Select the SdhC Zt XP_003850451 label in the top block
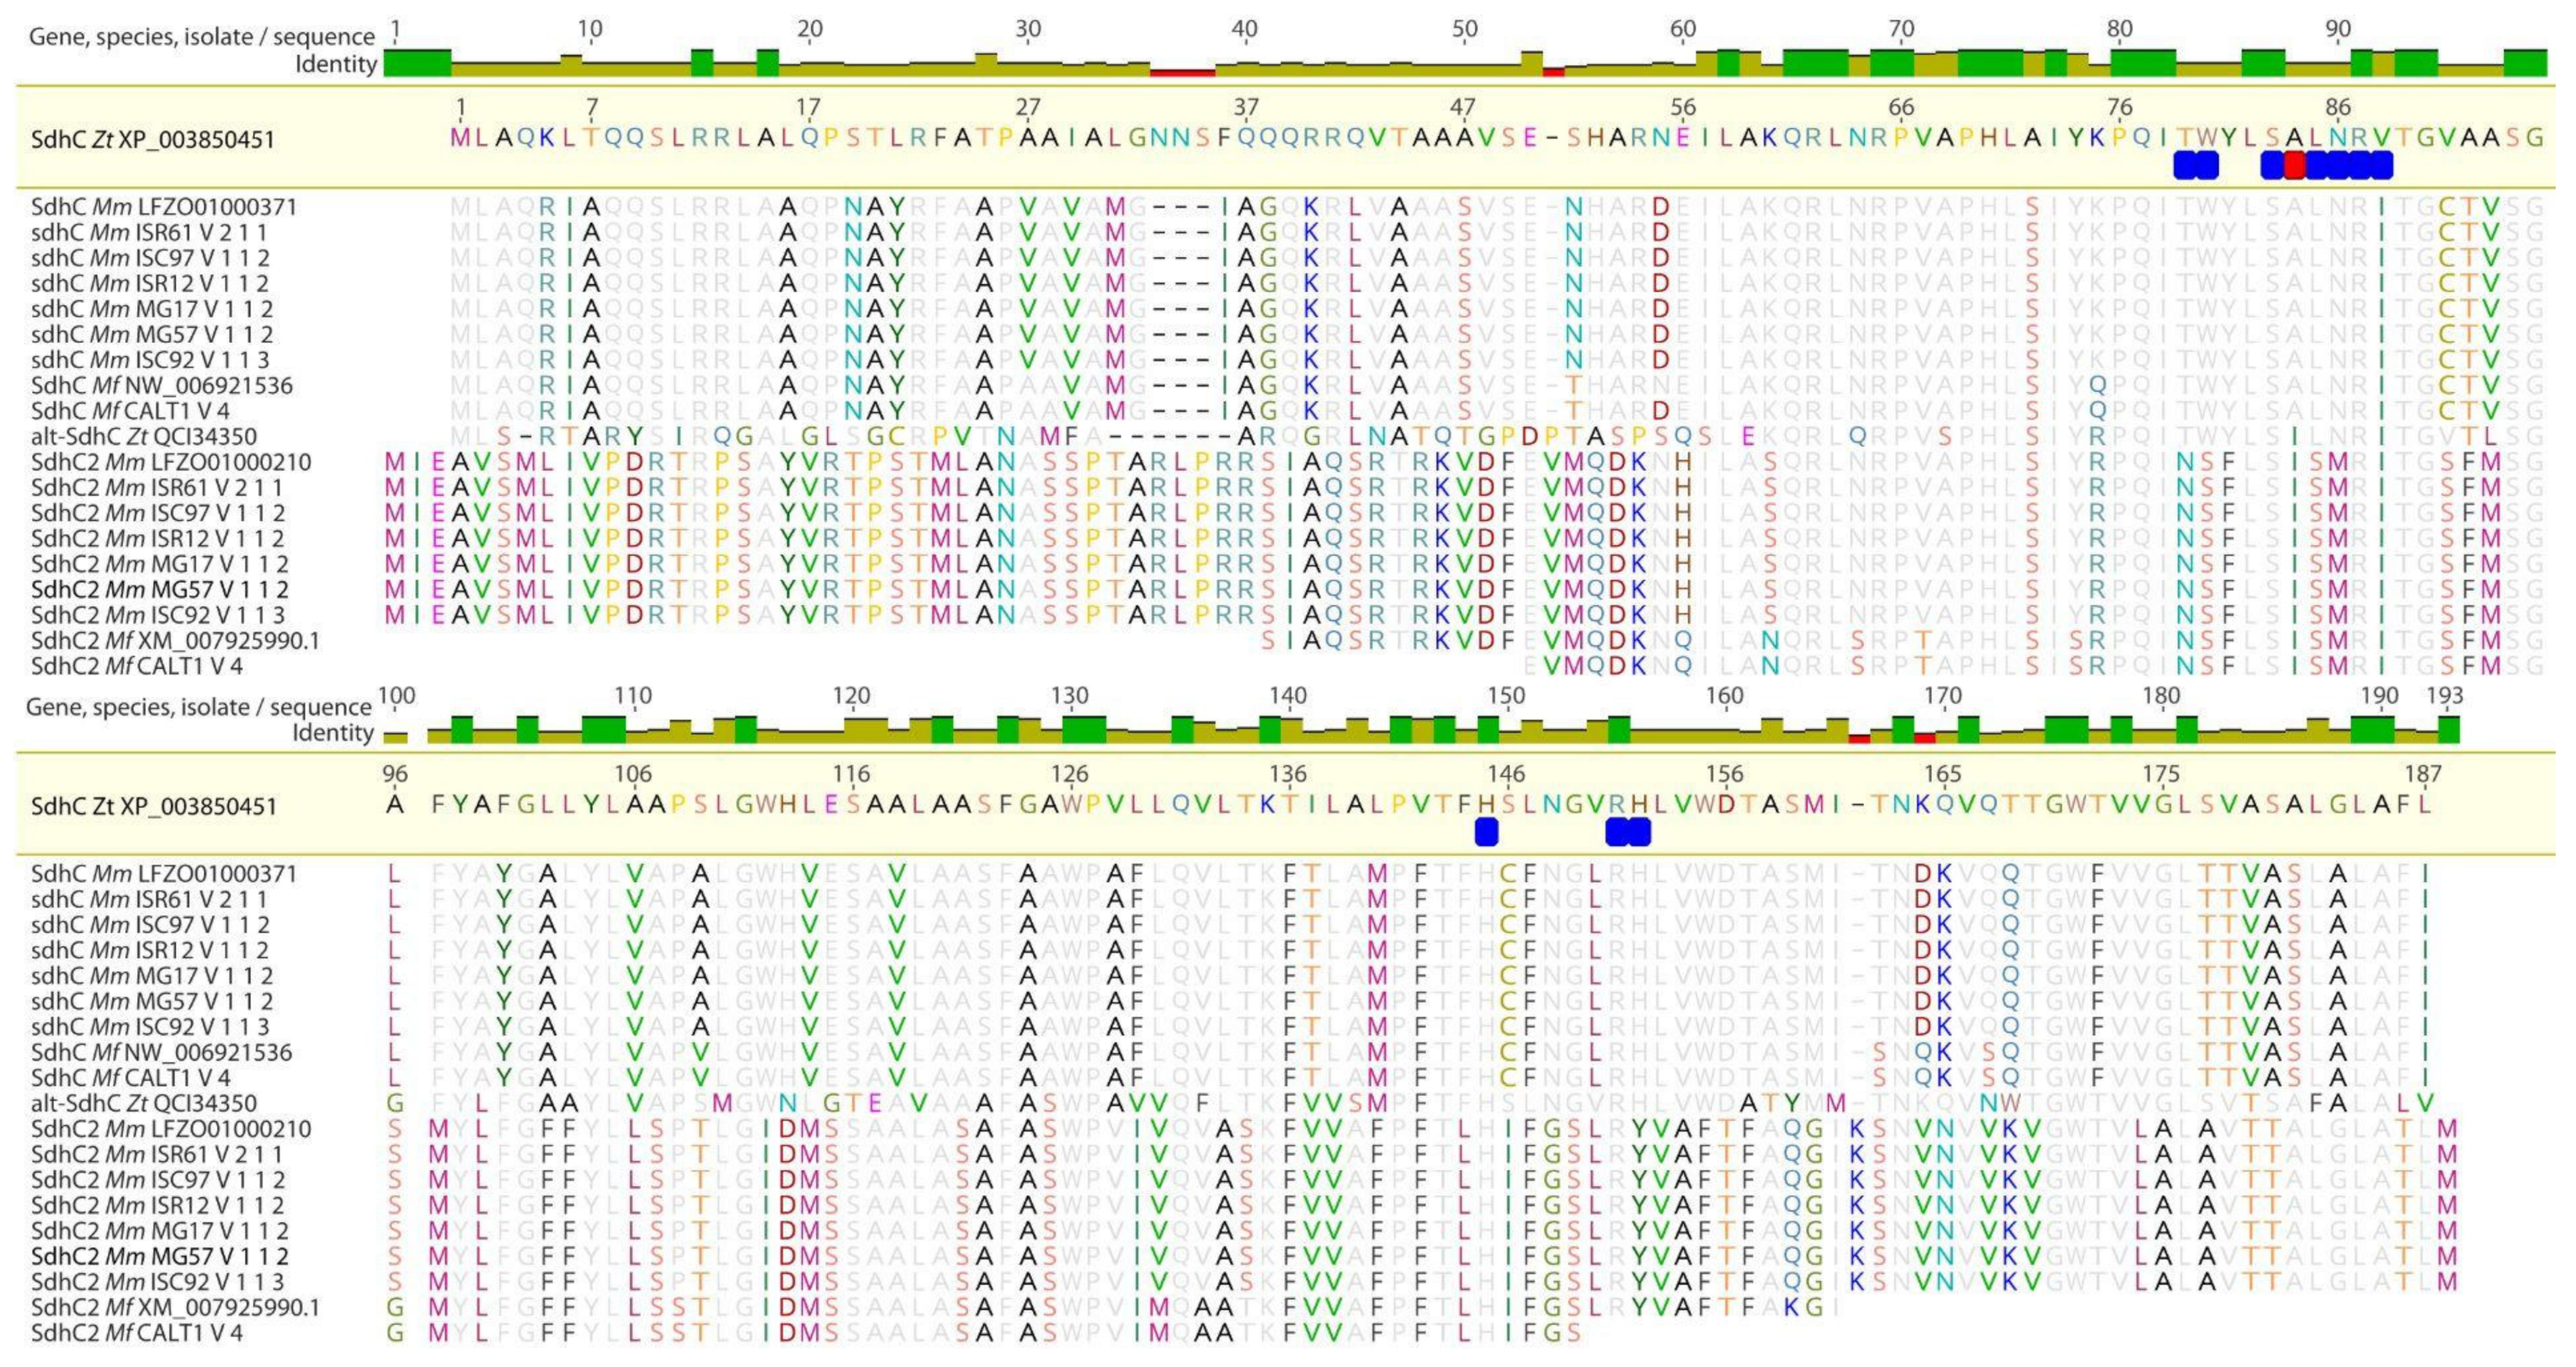The width and height of the screenshot is (2576, 1367). point(153,139)
